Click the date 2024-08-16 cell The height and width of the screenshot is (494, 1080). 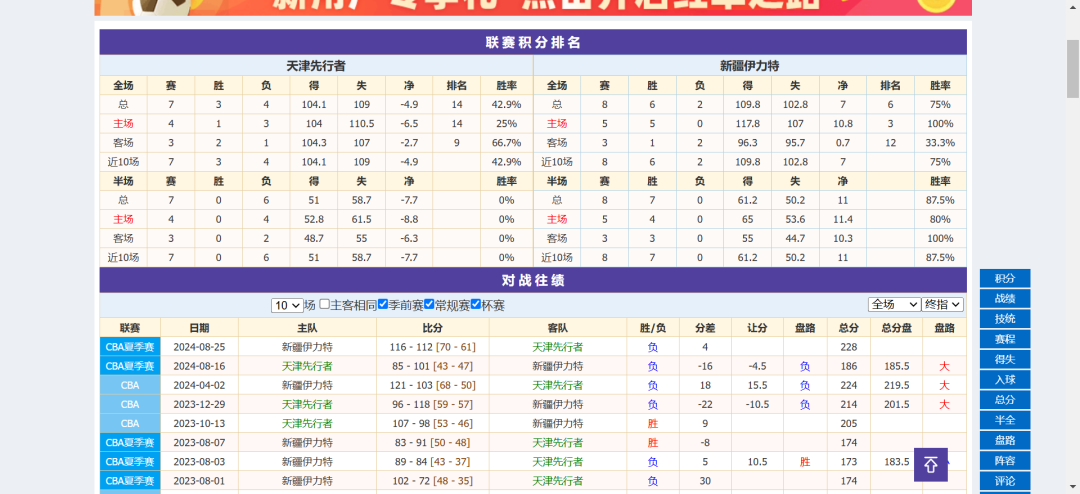click(x=200, y=366)
